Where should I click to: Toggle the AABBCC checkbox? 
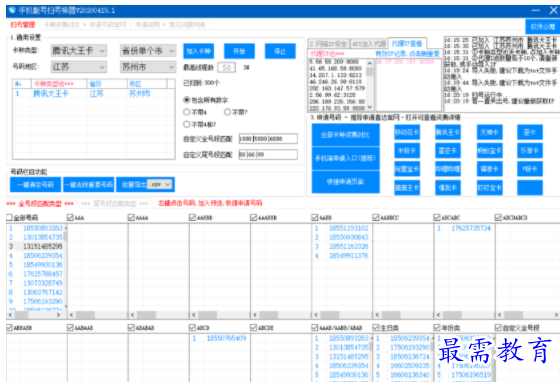(x=376, y=217)
